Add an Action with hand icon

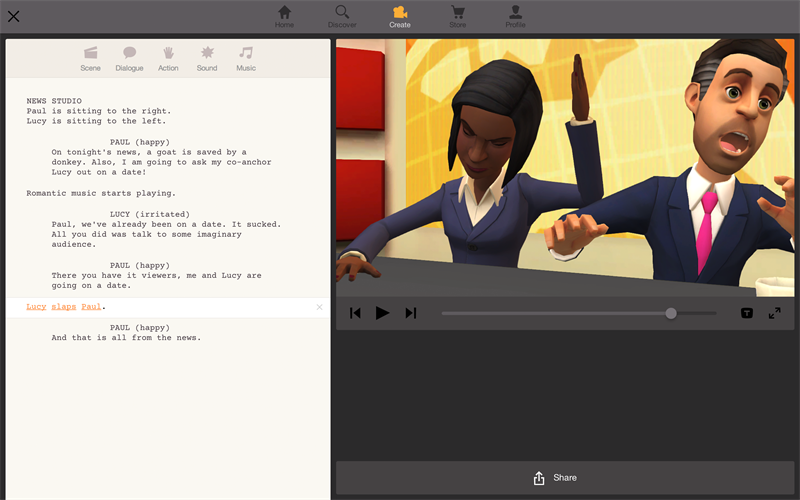coord(168,58)
